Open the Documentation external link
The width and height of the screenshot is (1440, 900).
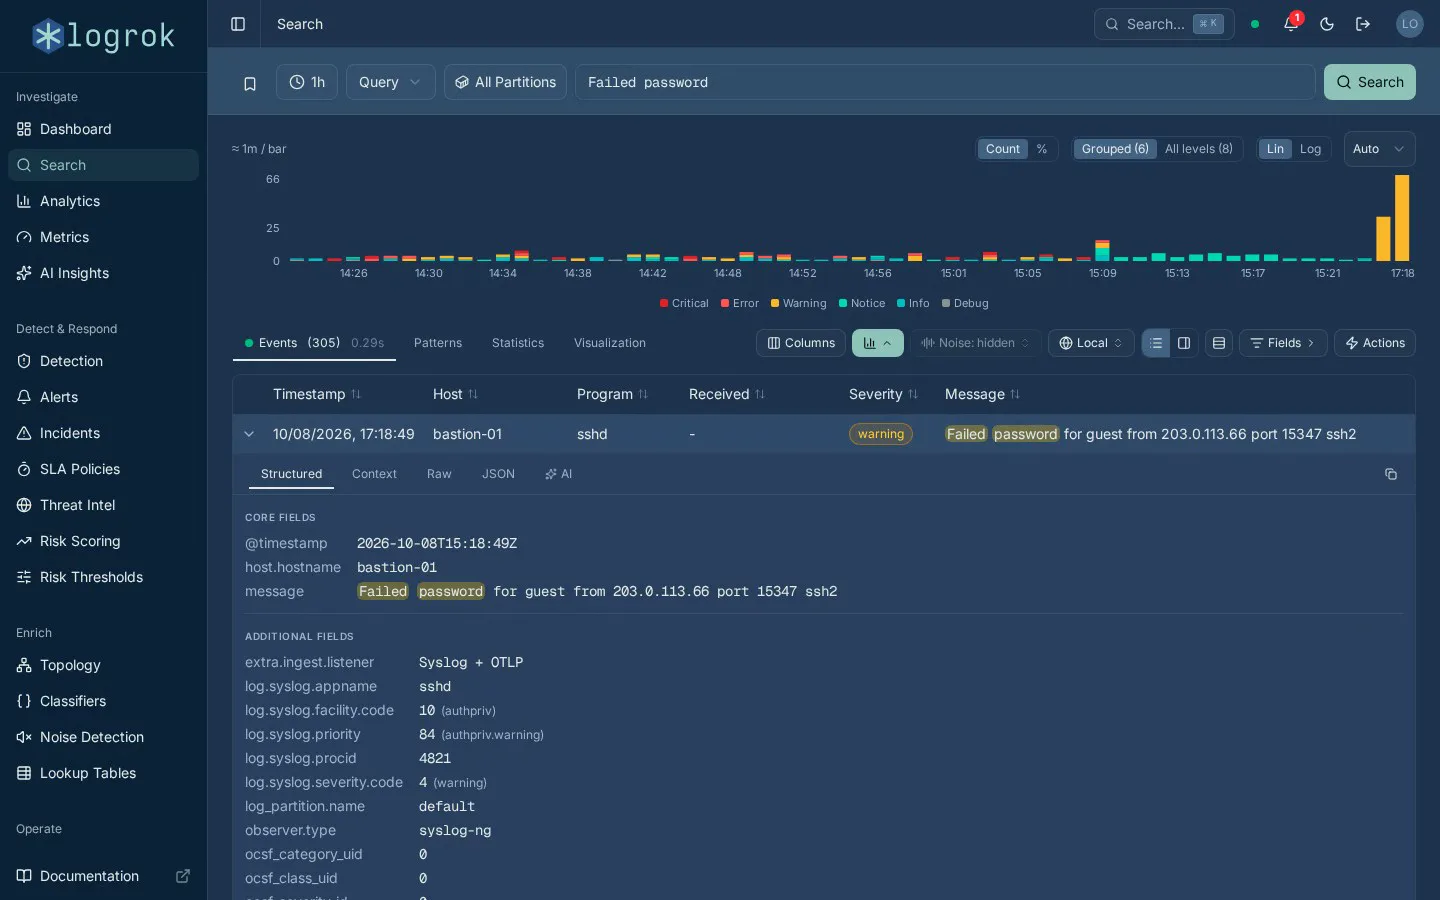point(103,876)
